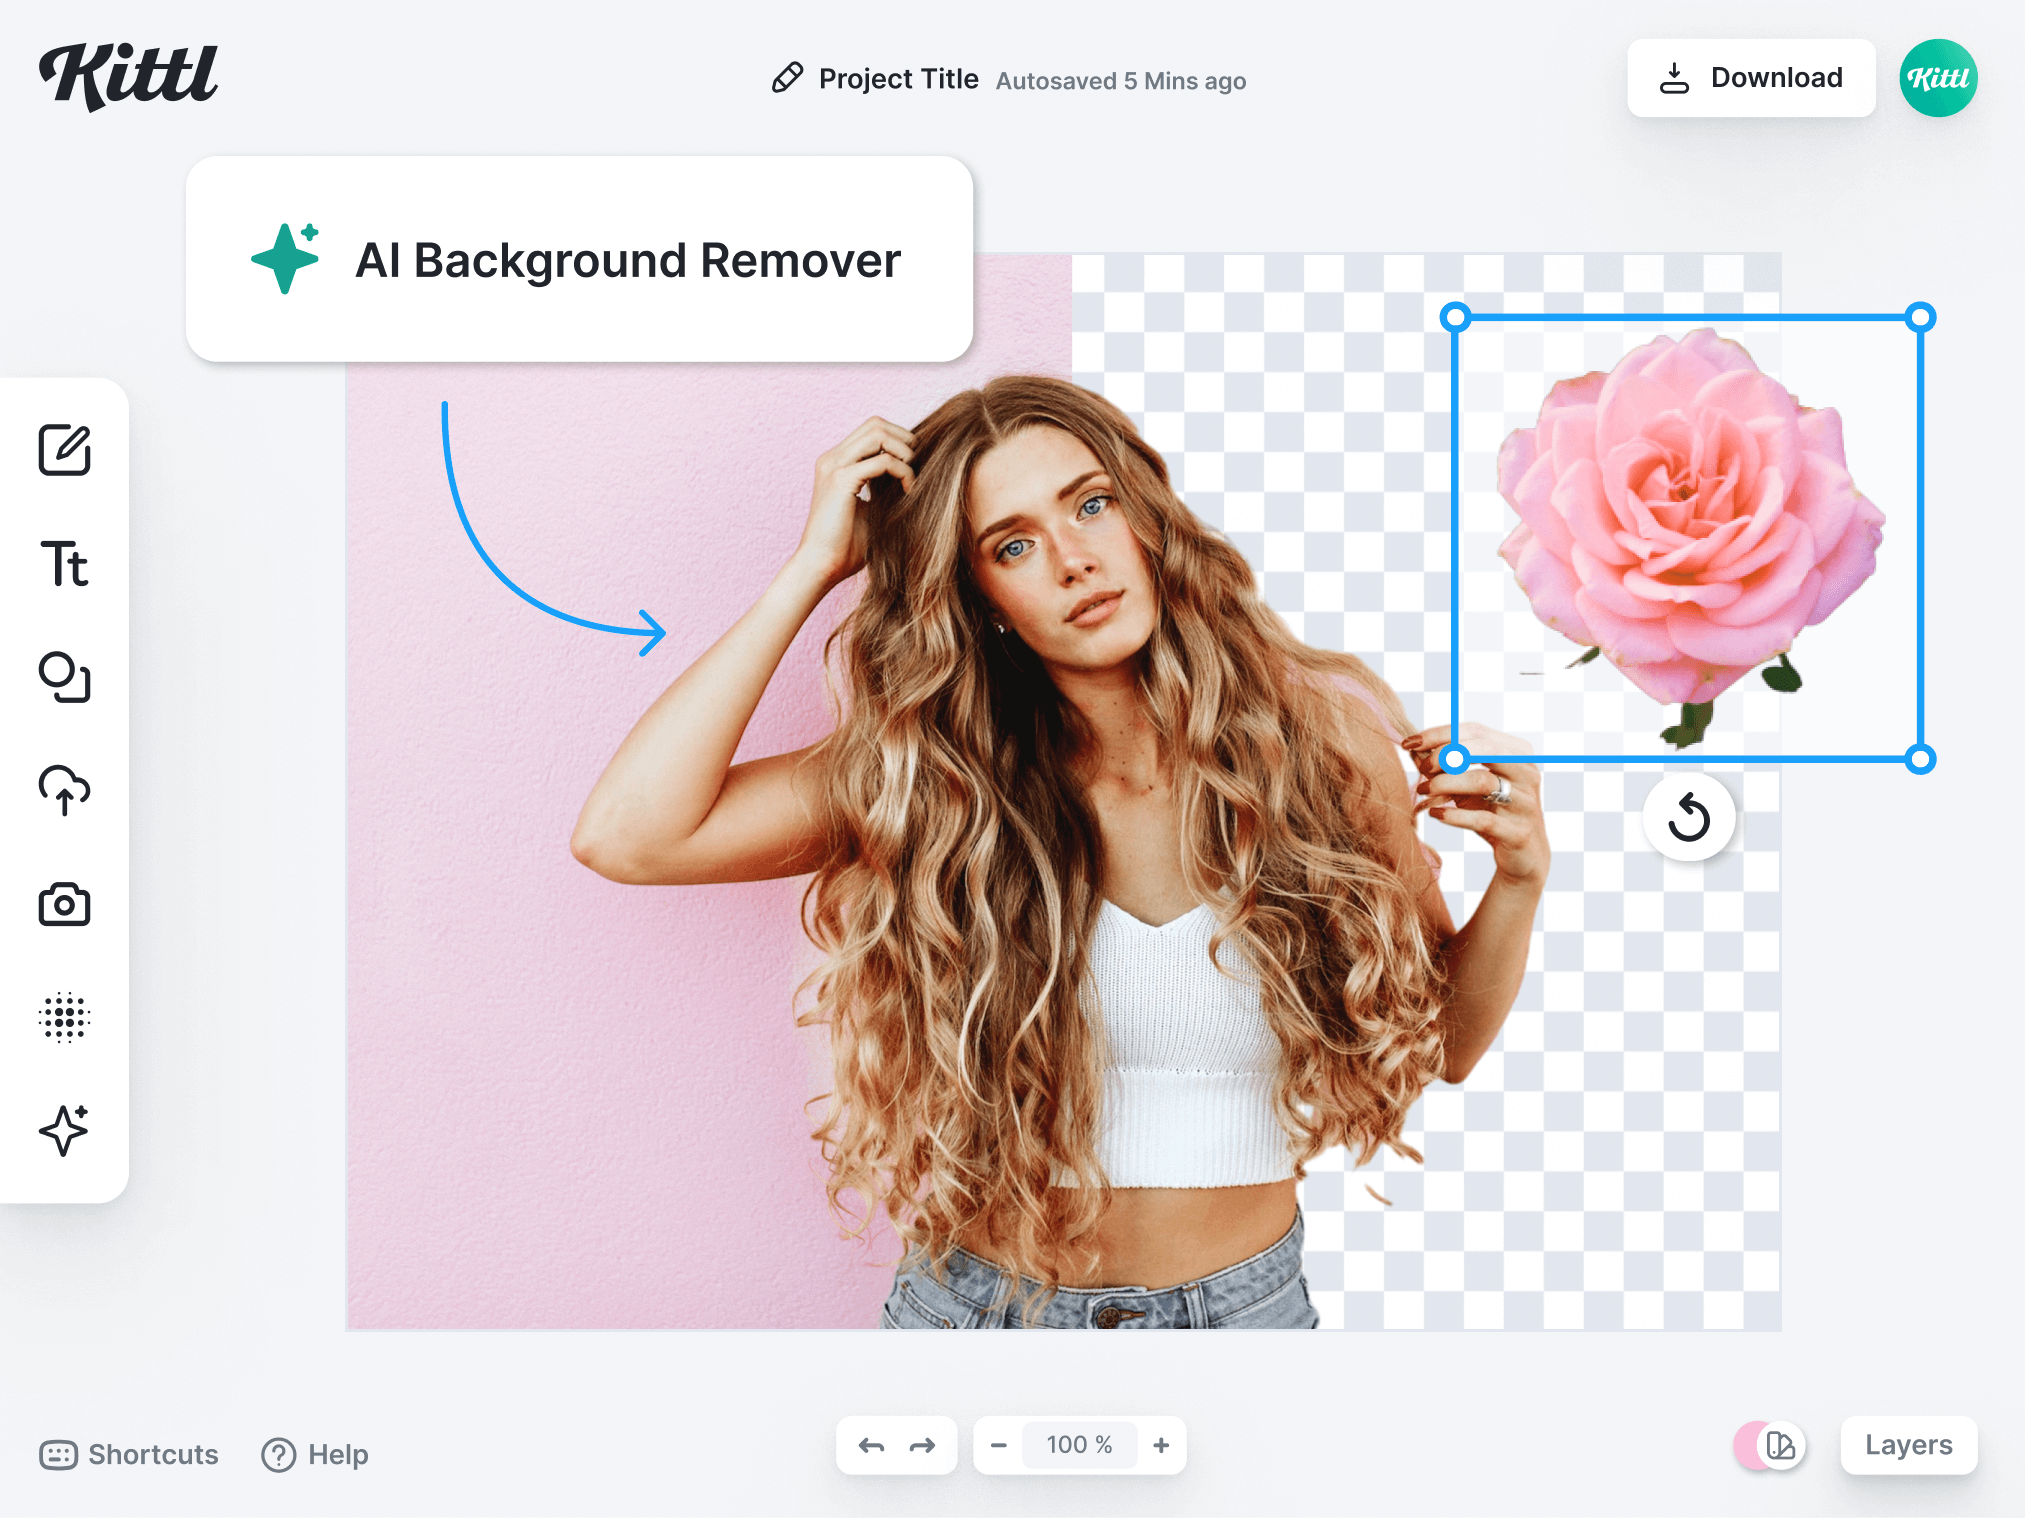Screen dimensions: 2025x1518
Task: Open the Shapes elements tool
Action: click(65, 677)
